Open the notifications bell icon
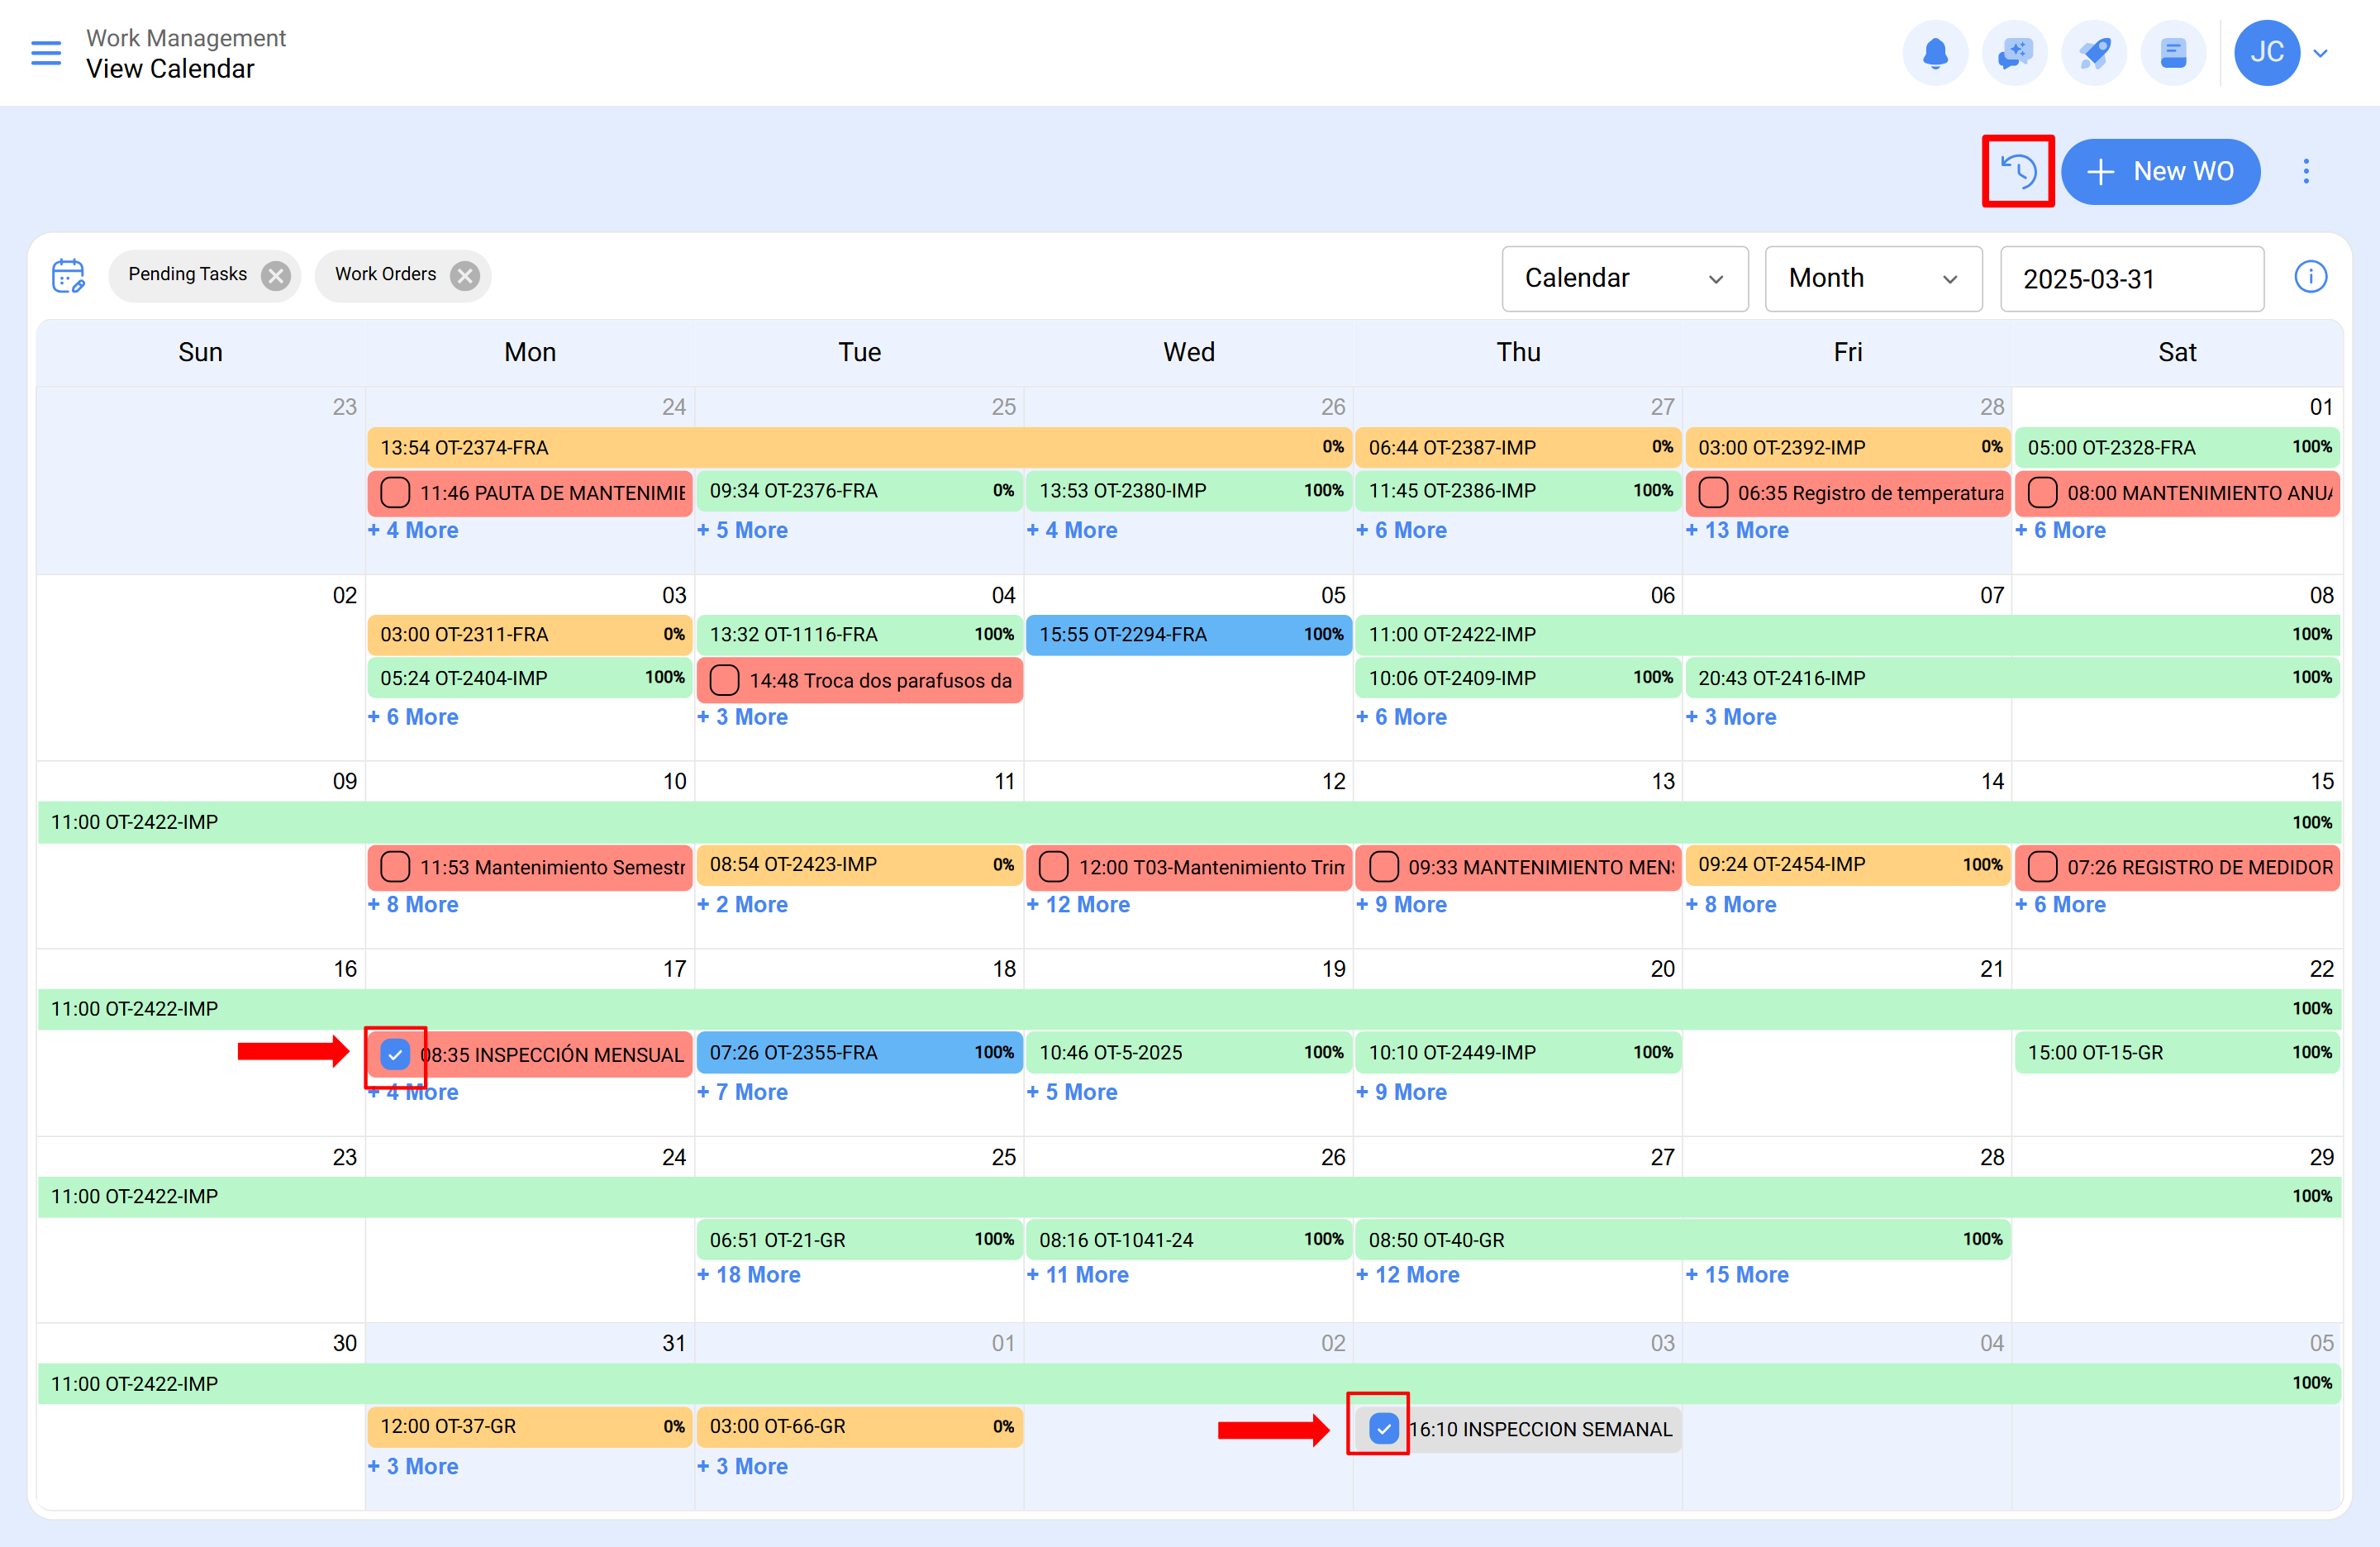The width and height of the screenshot is (2380, 1547). pos(1935,52)
